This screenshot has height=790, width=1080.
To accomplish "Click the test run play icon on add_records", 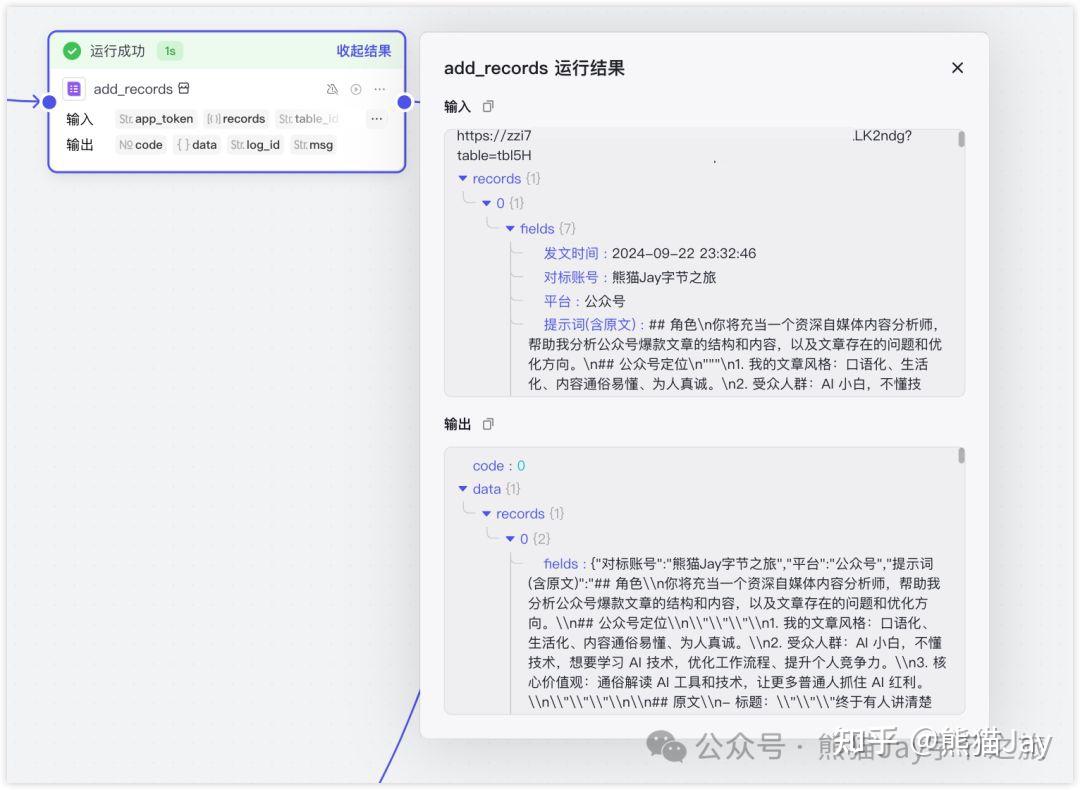I will pyautogui.click(x=357, y=89).
